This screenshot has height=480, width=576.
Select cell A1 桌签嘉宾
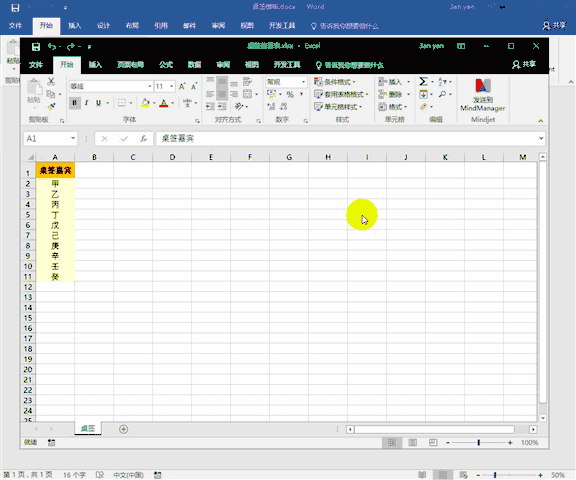click(55, 170)
